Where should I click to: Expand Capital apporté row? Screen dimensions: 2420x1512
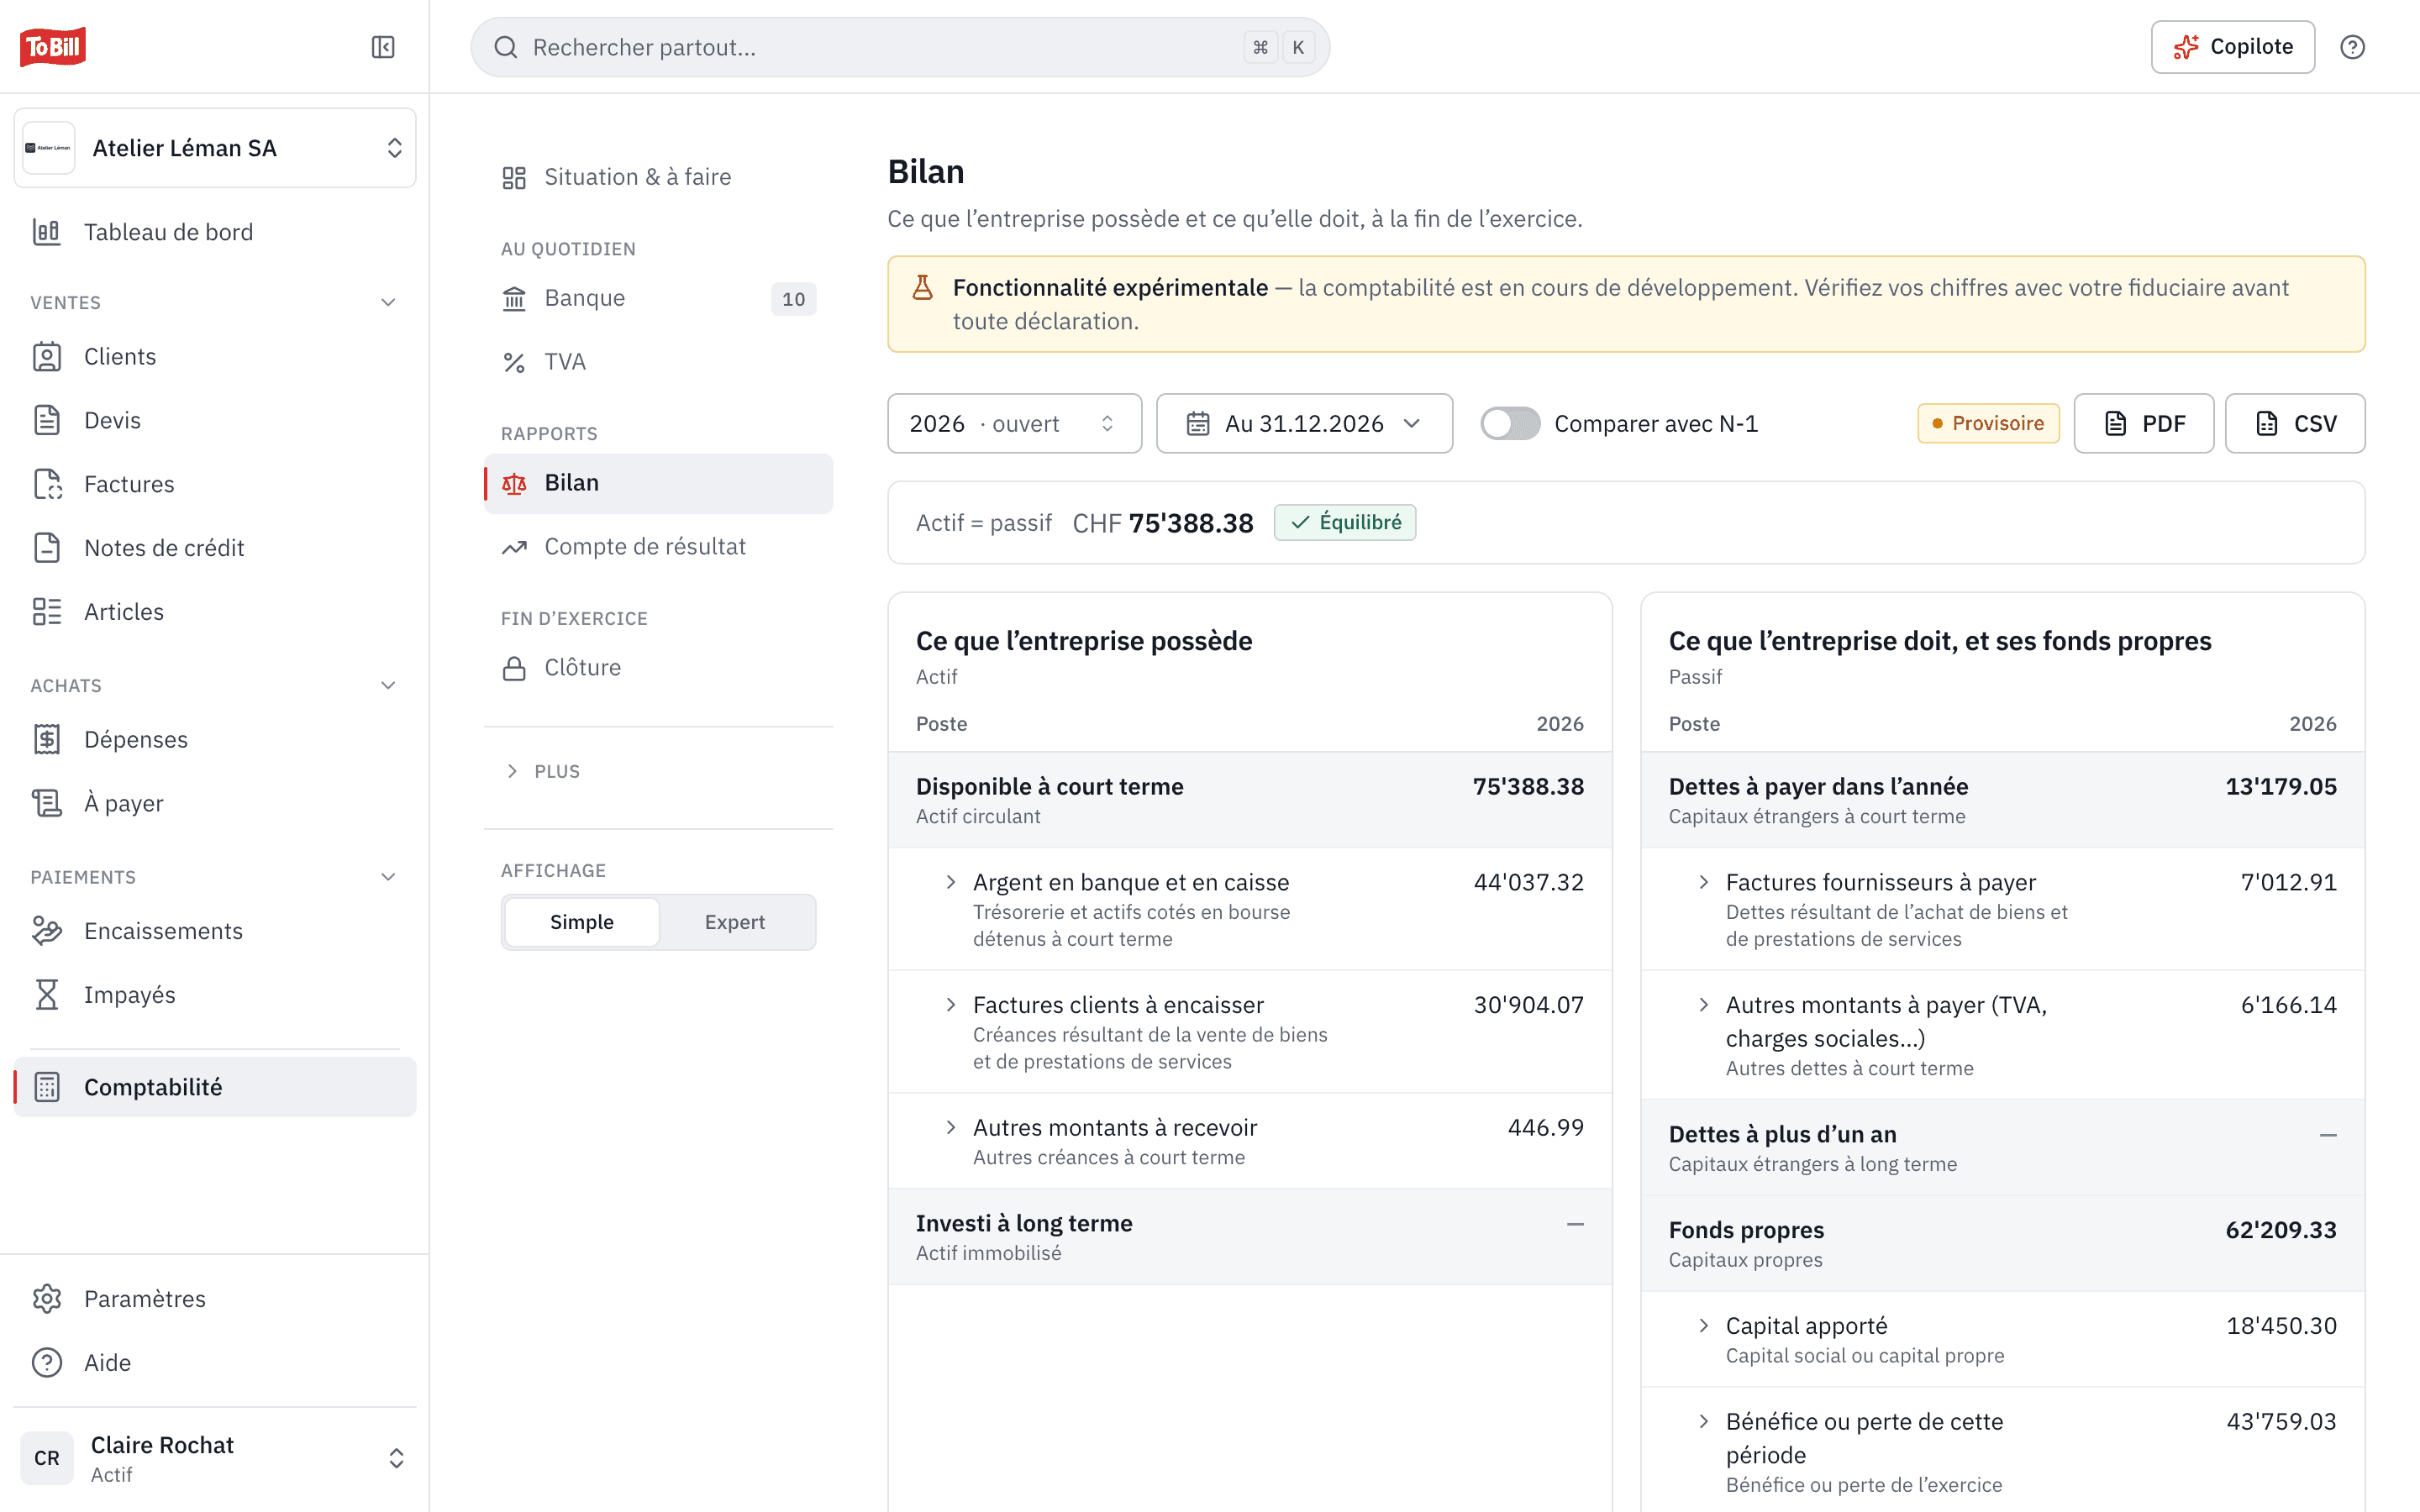[1703, 1326]
